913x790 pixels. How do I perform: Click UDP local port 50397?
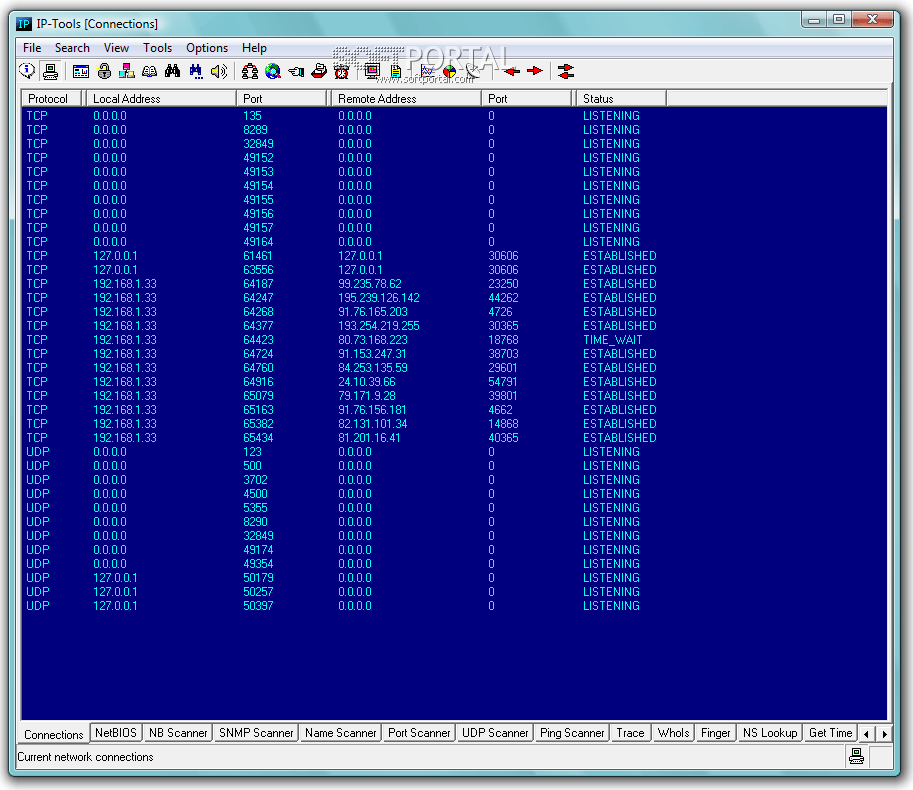(x=258, y=605)
